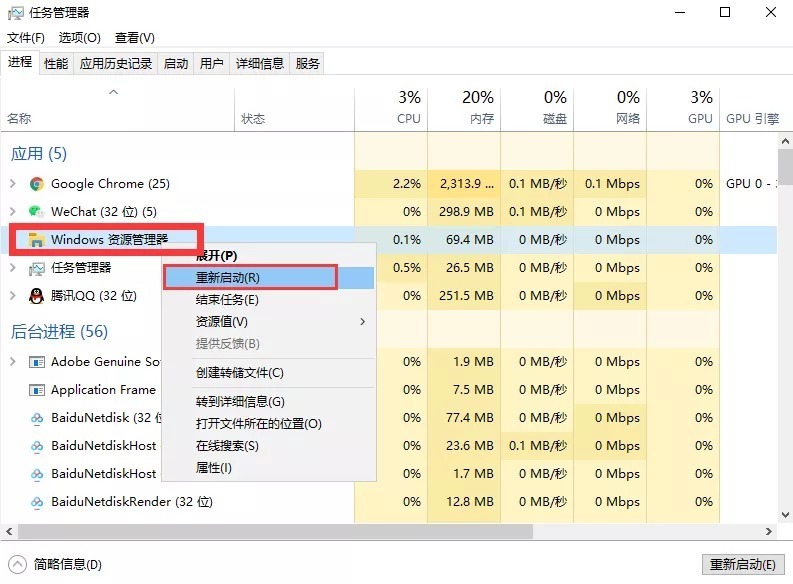Switch to the 应用历史记录 tab

click(116, 64)
